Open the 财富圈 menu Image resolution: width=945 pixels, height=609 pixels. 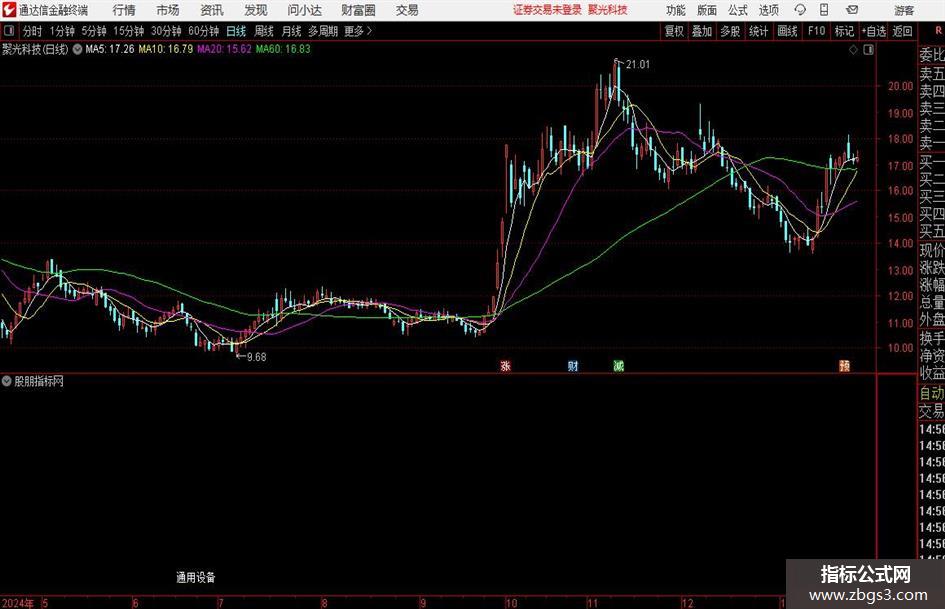click(358, 10)
